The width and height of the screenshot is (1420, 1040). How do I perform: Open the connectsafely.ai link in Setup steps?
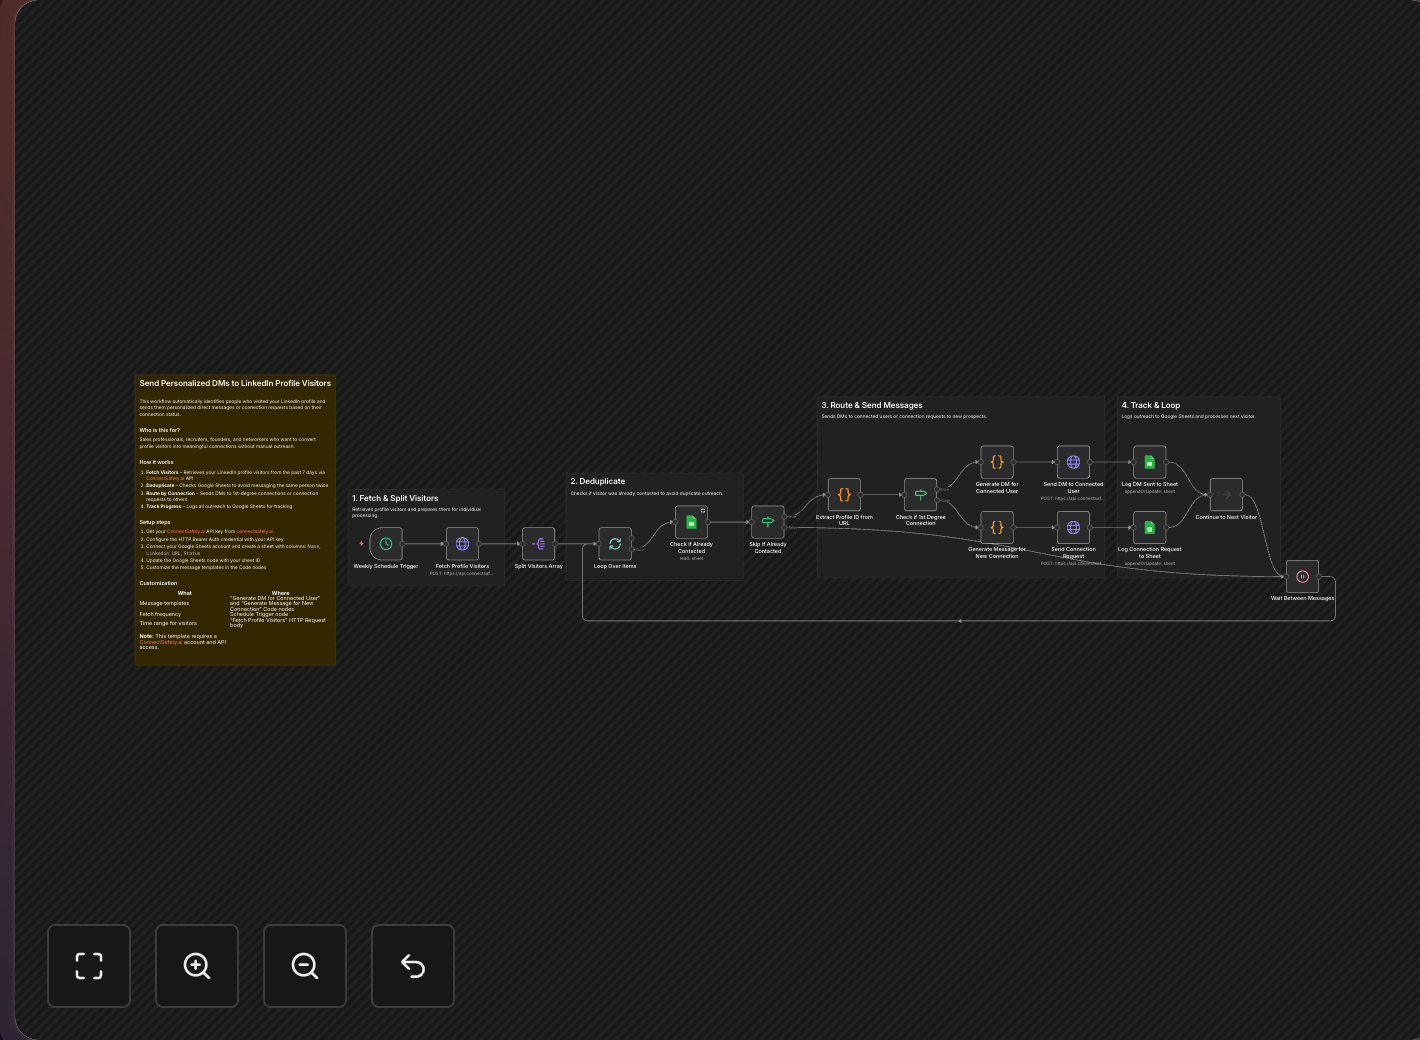coord(255,532)
